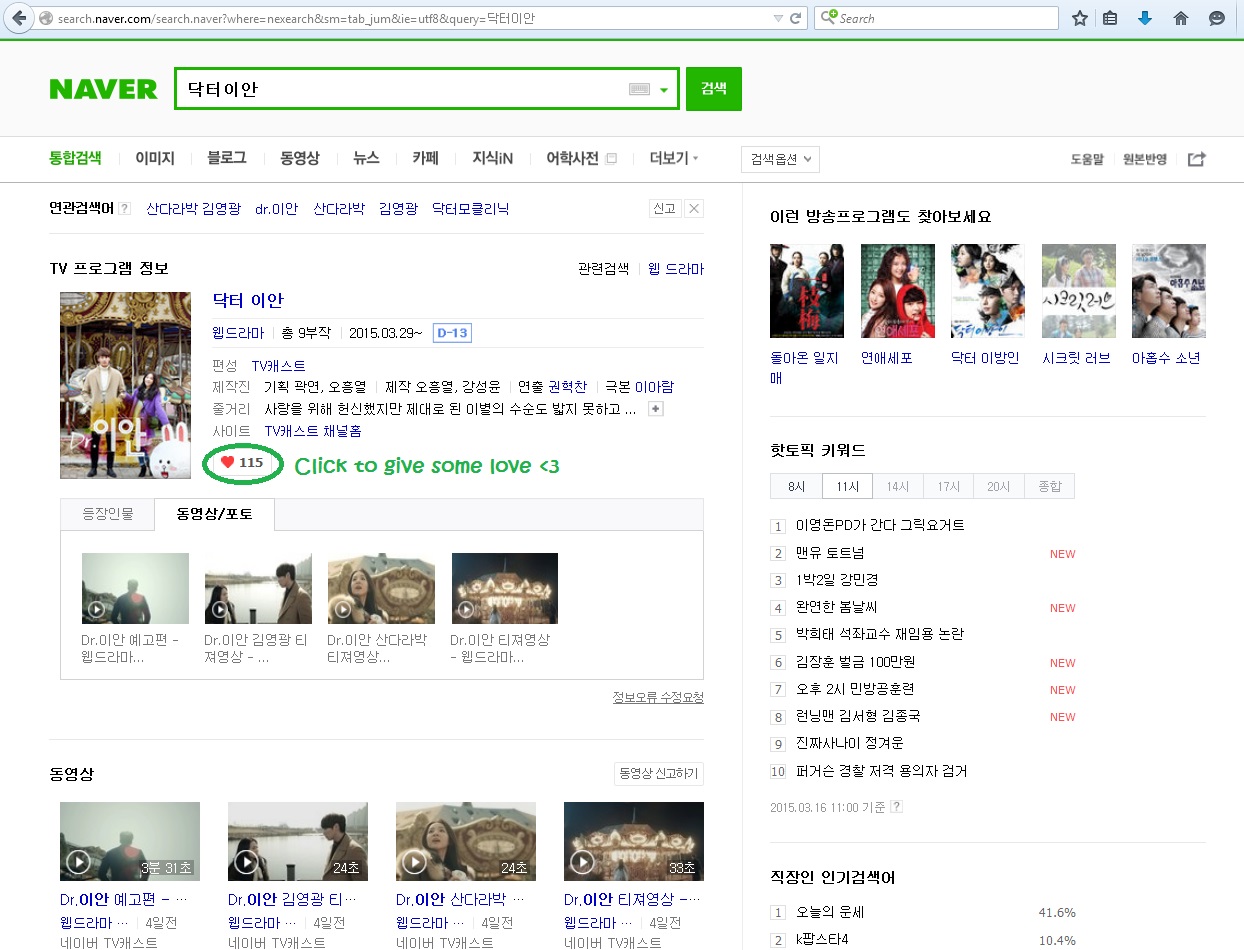This screenshot has width=1244, height=950.
Task: Click the browser back arrow button
Action: 18,18
